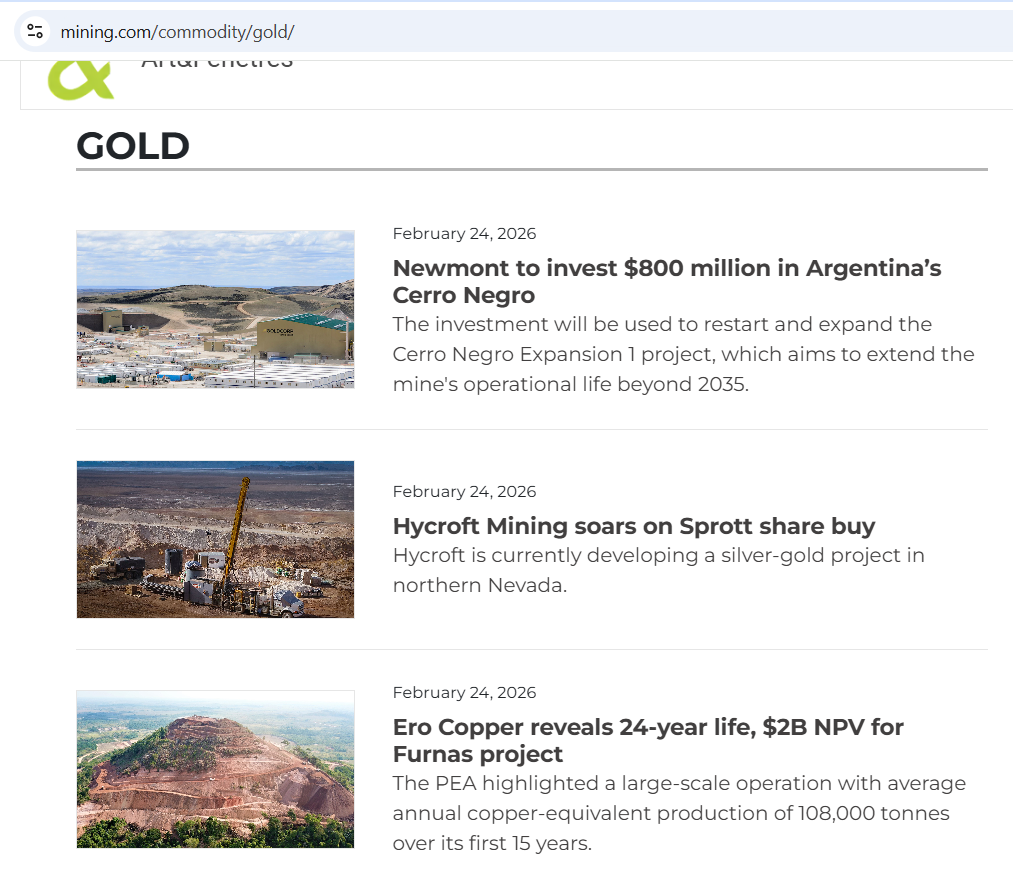Click the green ampersand logo in banner

tap(81, 80)
